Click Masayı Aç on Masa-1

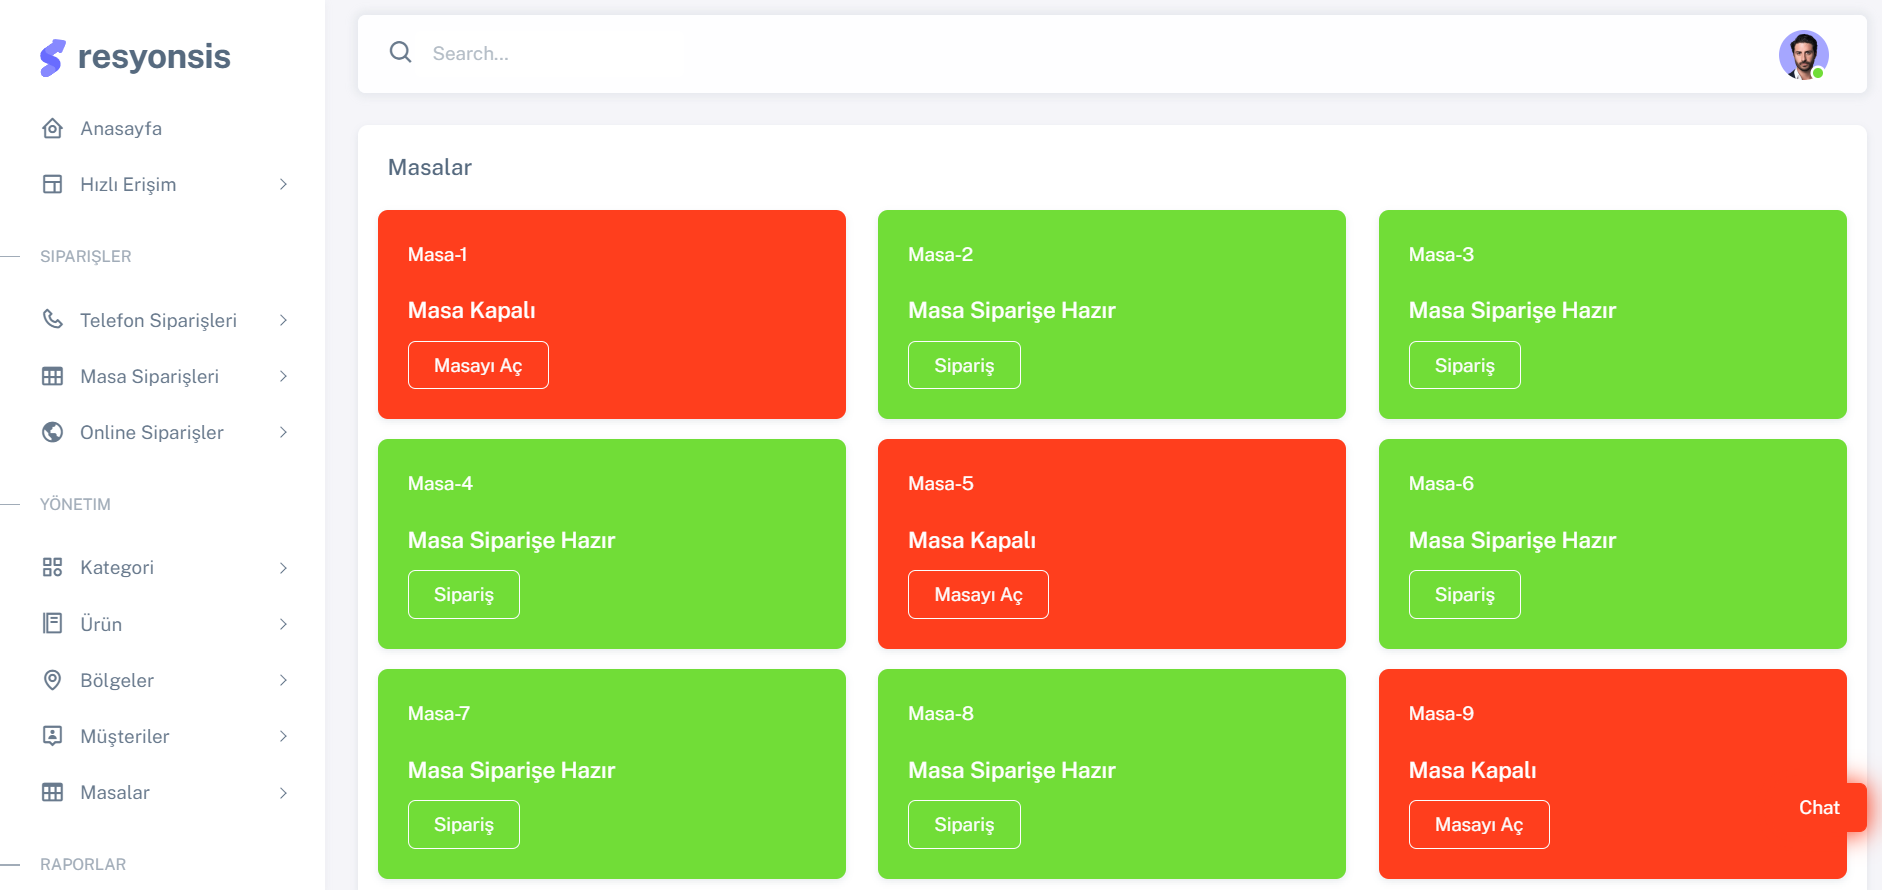478,365
